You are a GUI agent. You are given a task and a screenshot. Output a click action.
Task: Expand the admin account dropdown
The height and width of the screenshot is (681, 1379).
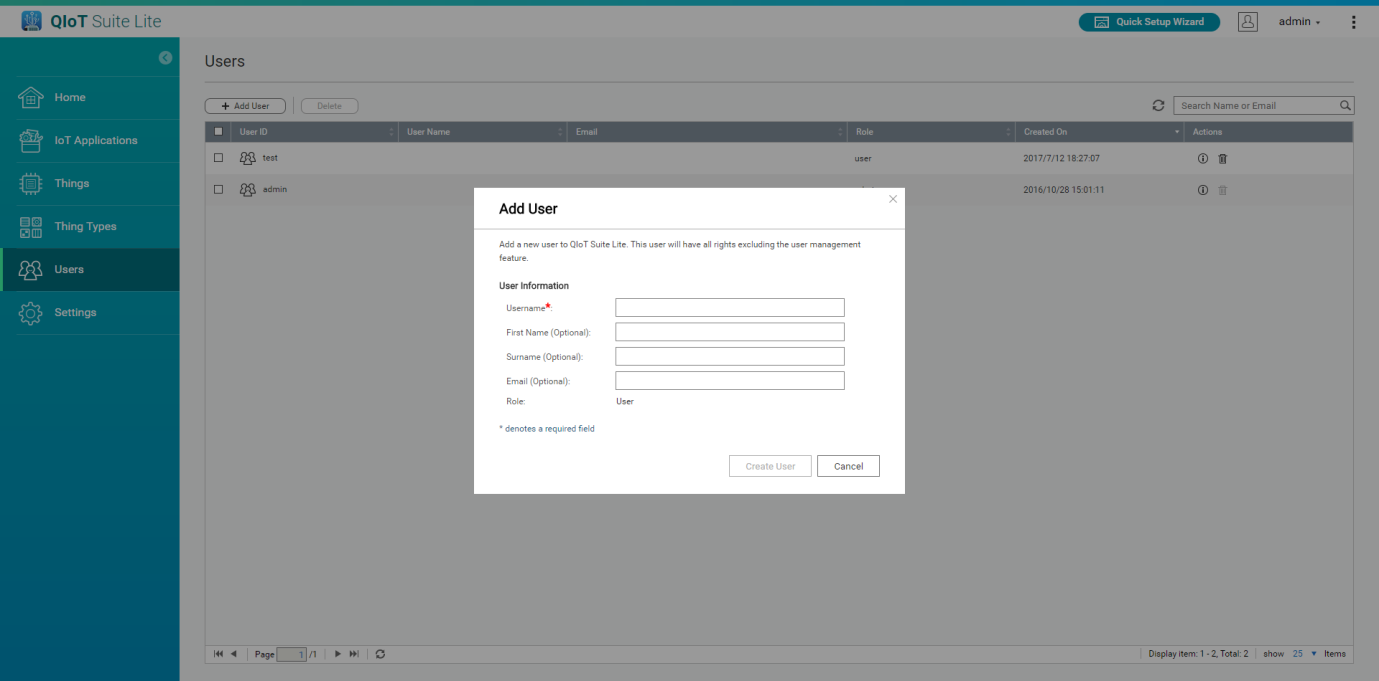(x=1300, y=22)
